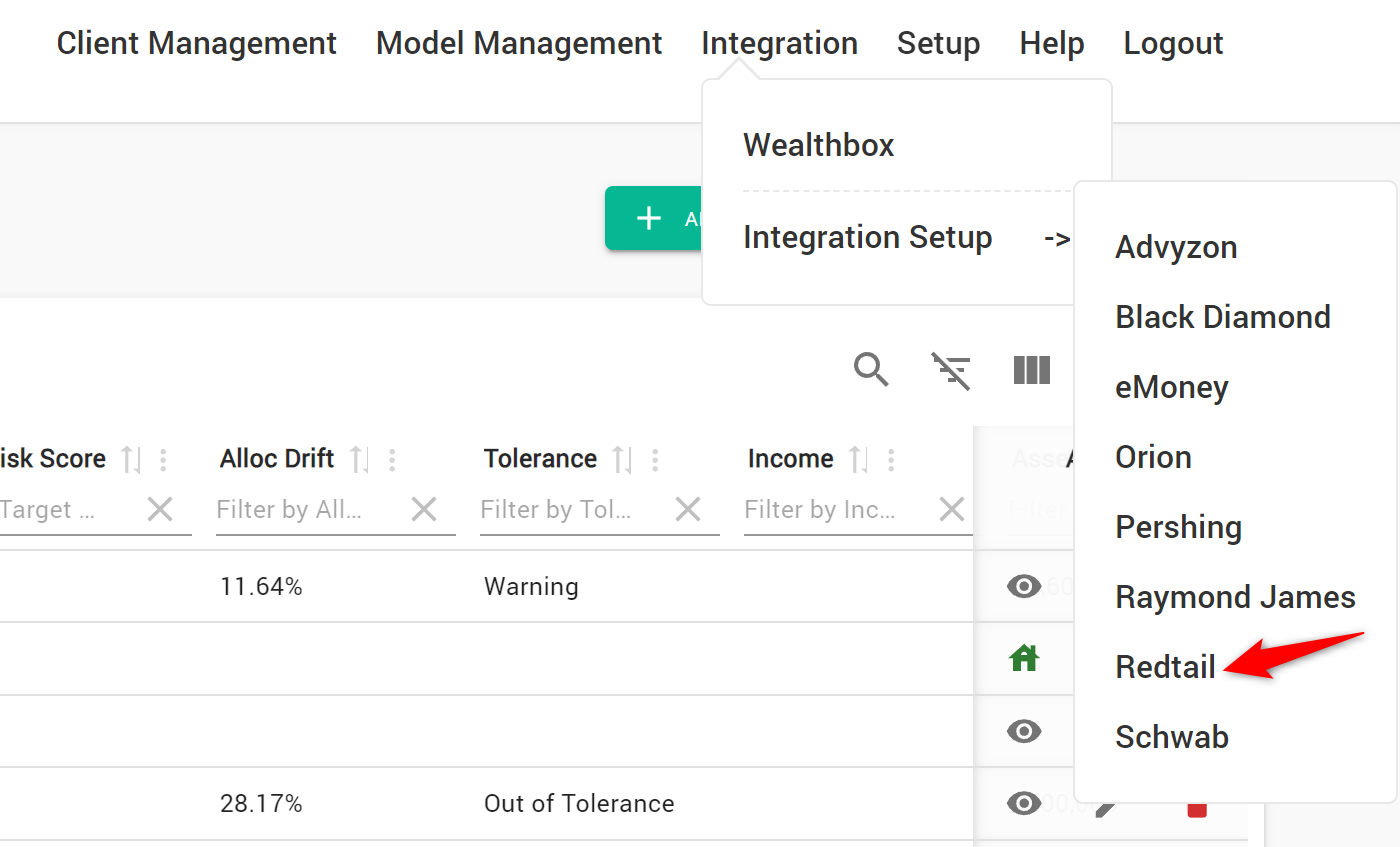Click the Warning tolerance cell
The image size is (1400, 847).
click(x=531, y=586)
